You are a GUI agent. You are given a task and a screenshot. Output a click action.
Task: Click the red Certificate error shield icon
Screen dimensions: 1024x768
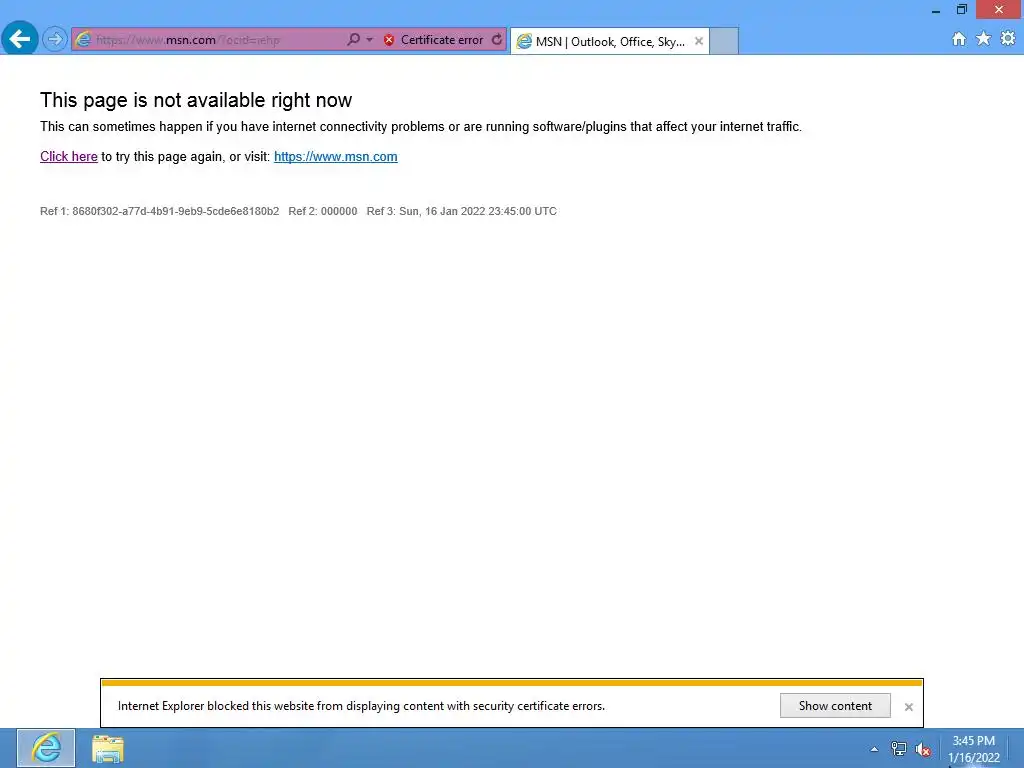(x=389, y=40)
